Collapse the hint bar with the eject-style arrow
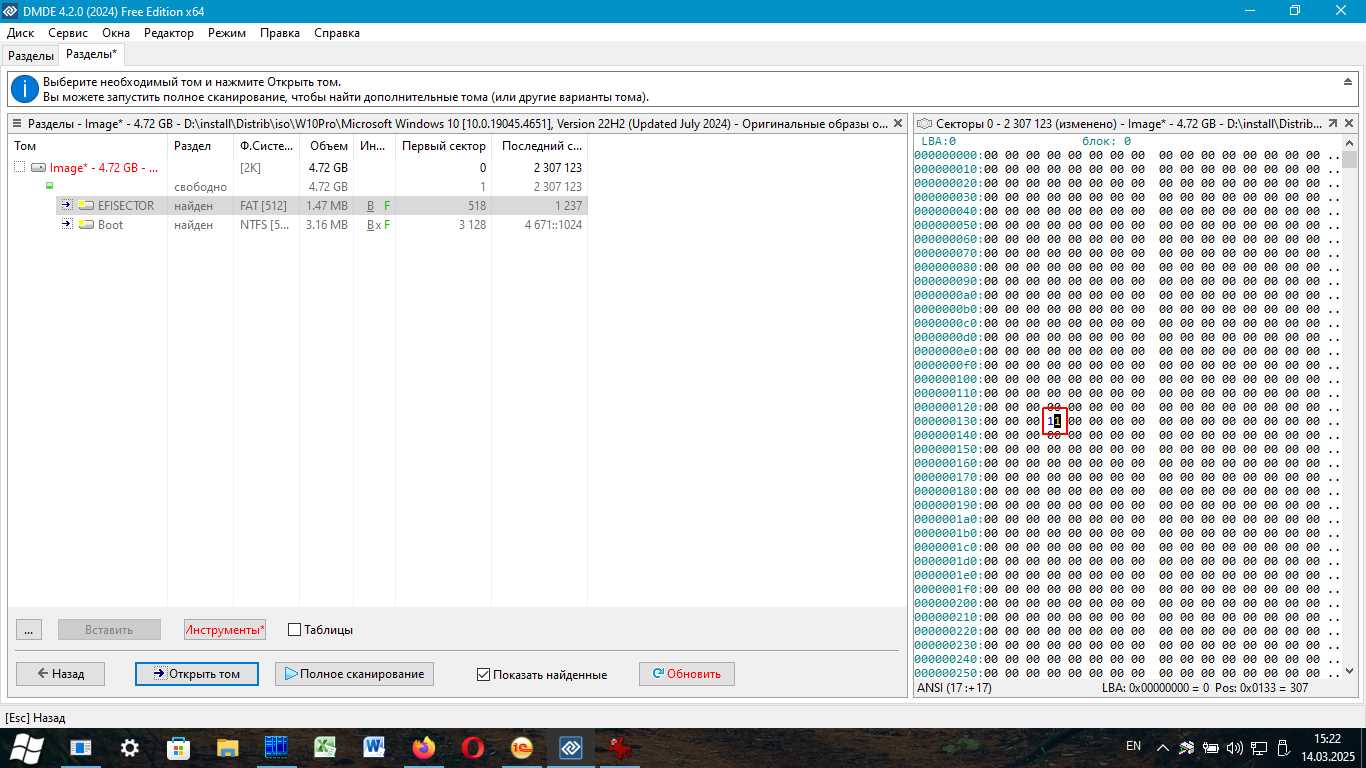This screenshot has width=1366, height=768. 1348,82
